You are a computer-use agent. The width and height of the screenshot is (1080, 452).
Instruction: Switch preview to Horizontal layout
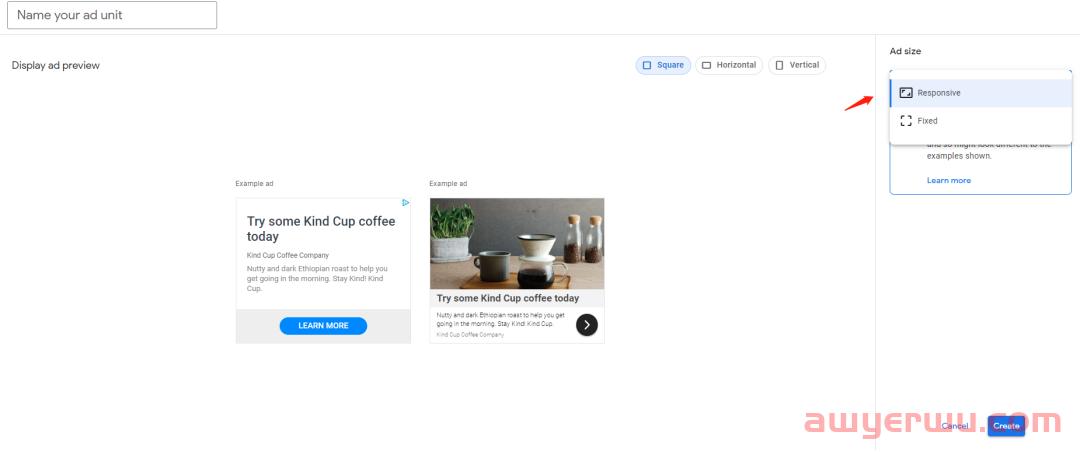[729, 65]
